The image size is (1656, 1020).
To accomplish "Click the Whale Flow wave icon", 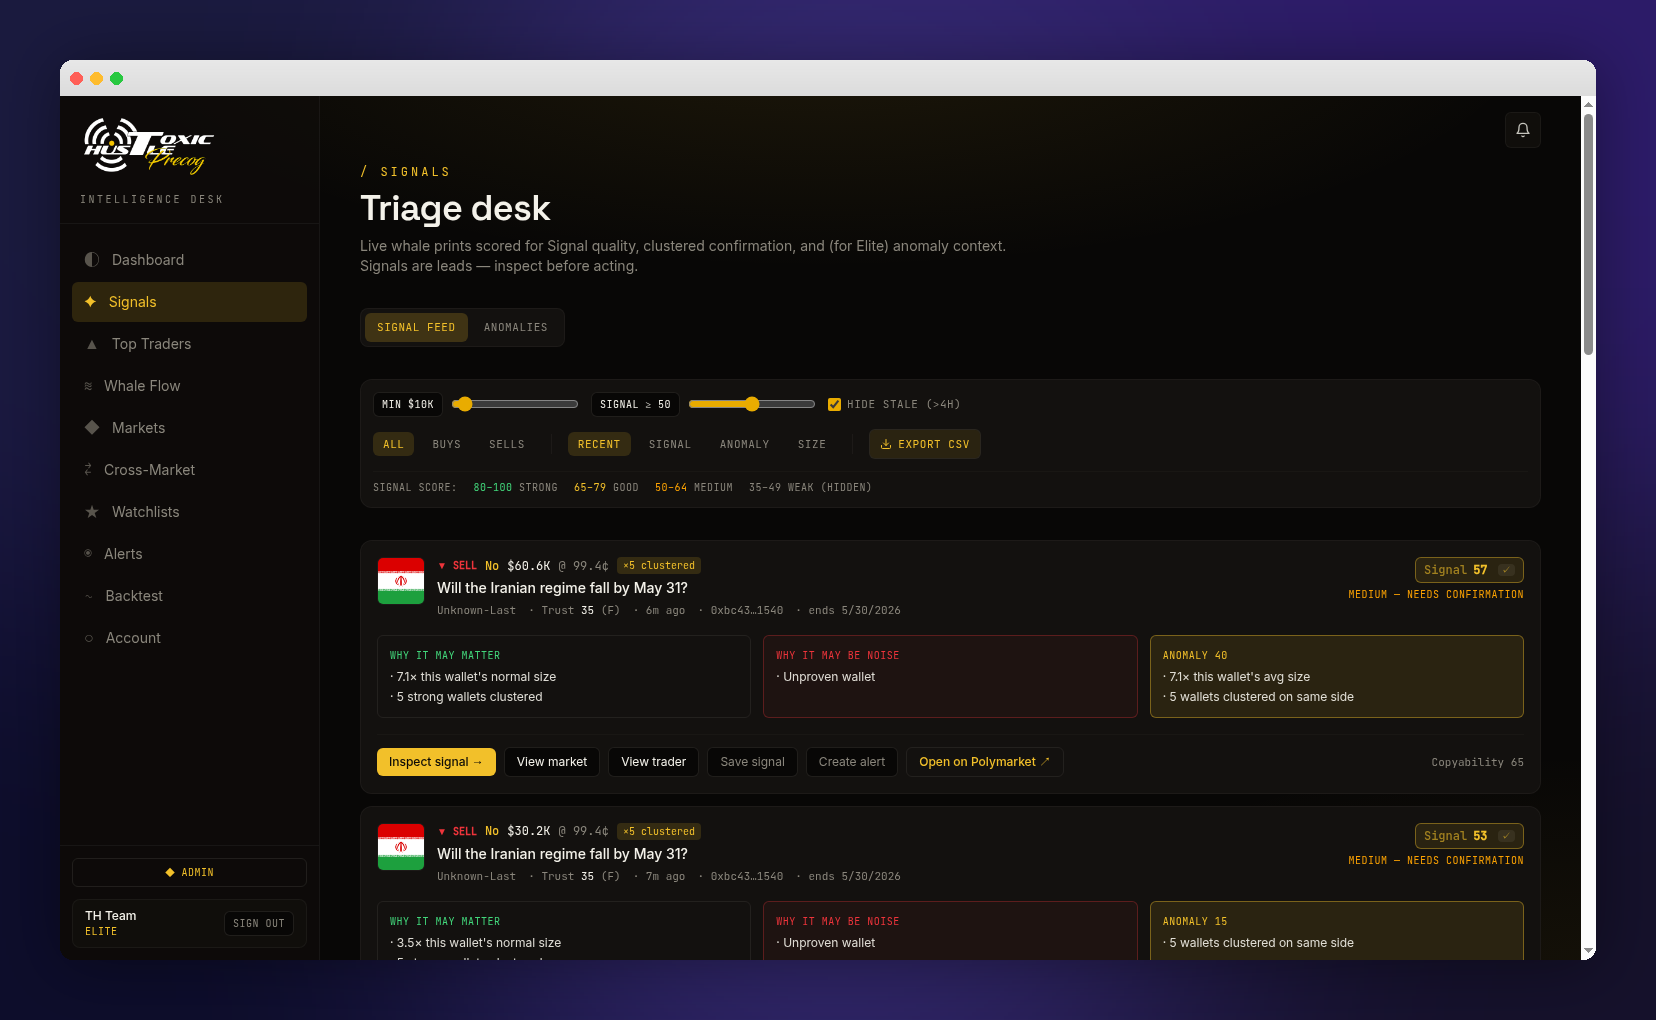I will 88,386.
